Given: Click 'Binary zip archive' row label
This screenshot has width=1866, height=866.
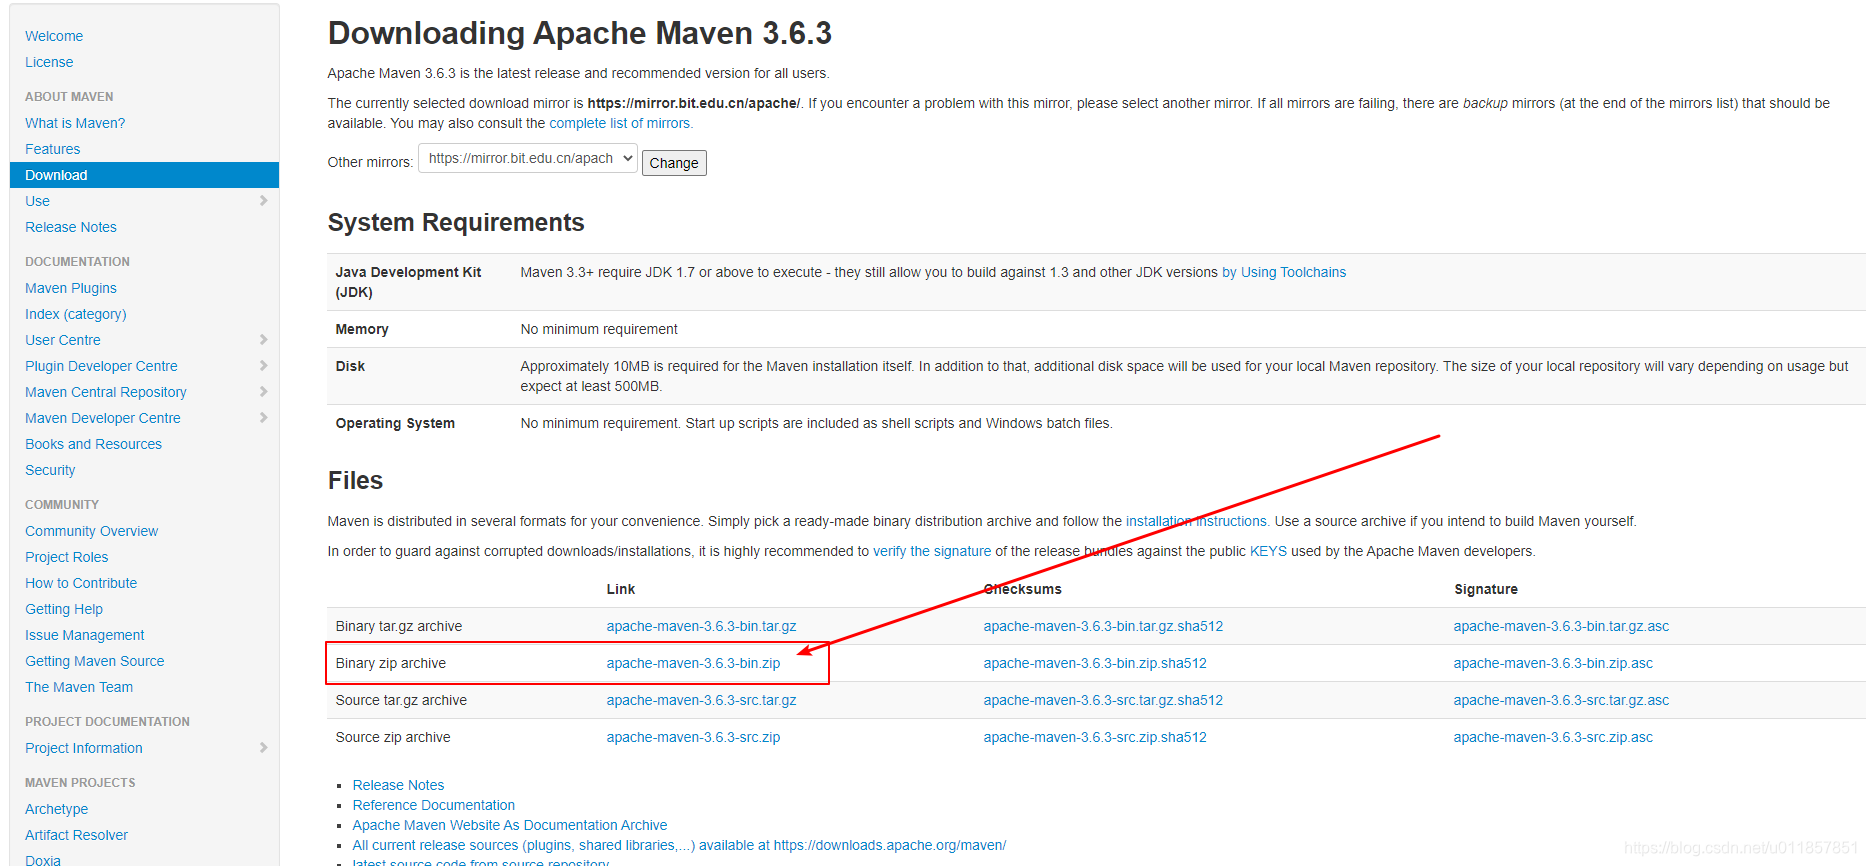Looking at the screenshot, I should pyautogui.click(x=391, y=663).
